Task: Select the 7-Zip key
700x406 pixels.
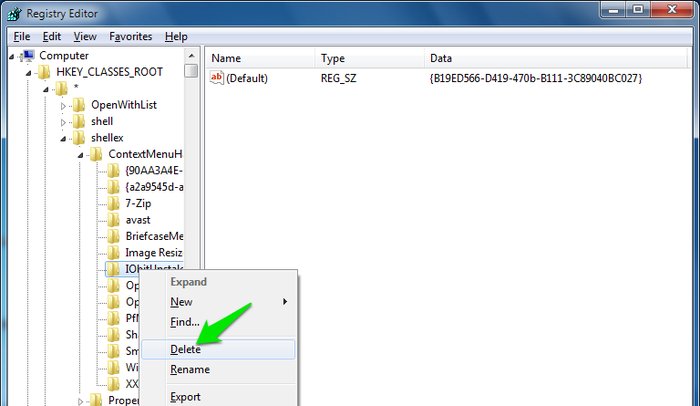Action: (138, 204)
